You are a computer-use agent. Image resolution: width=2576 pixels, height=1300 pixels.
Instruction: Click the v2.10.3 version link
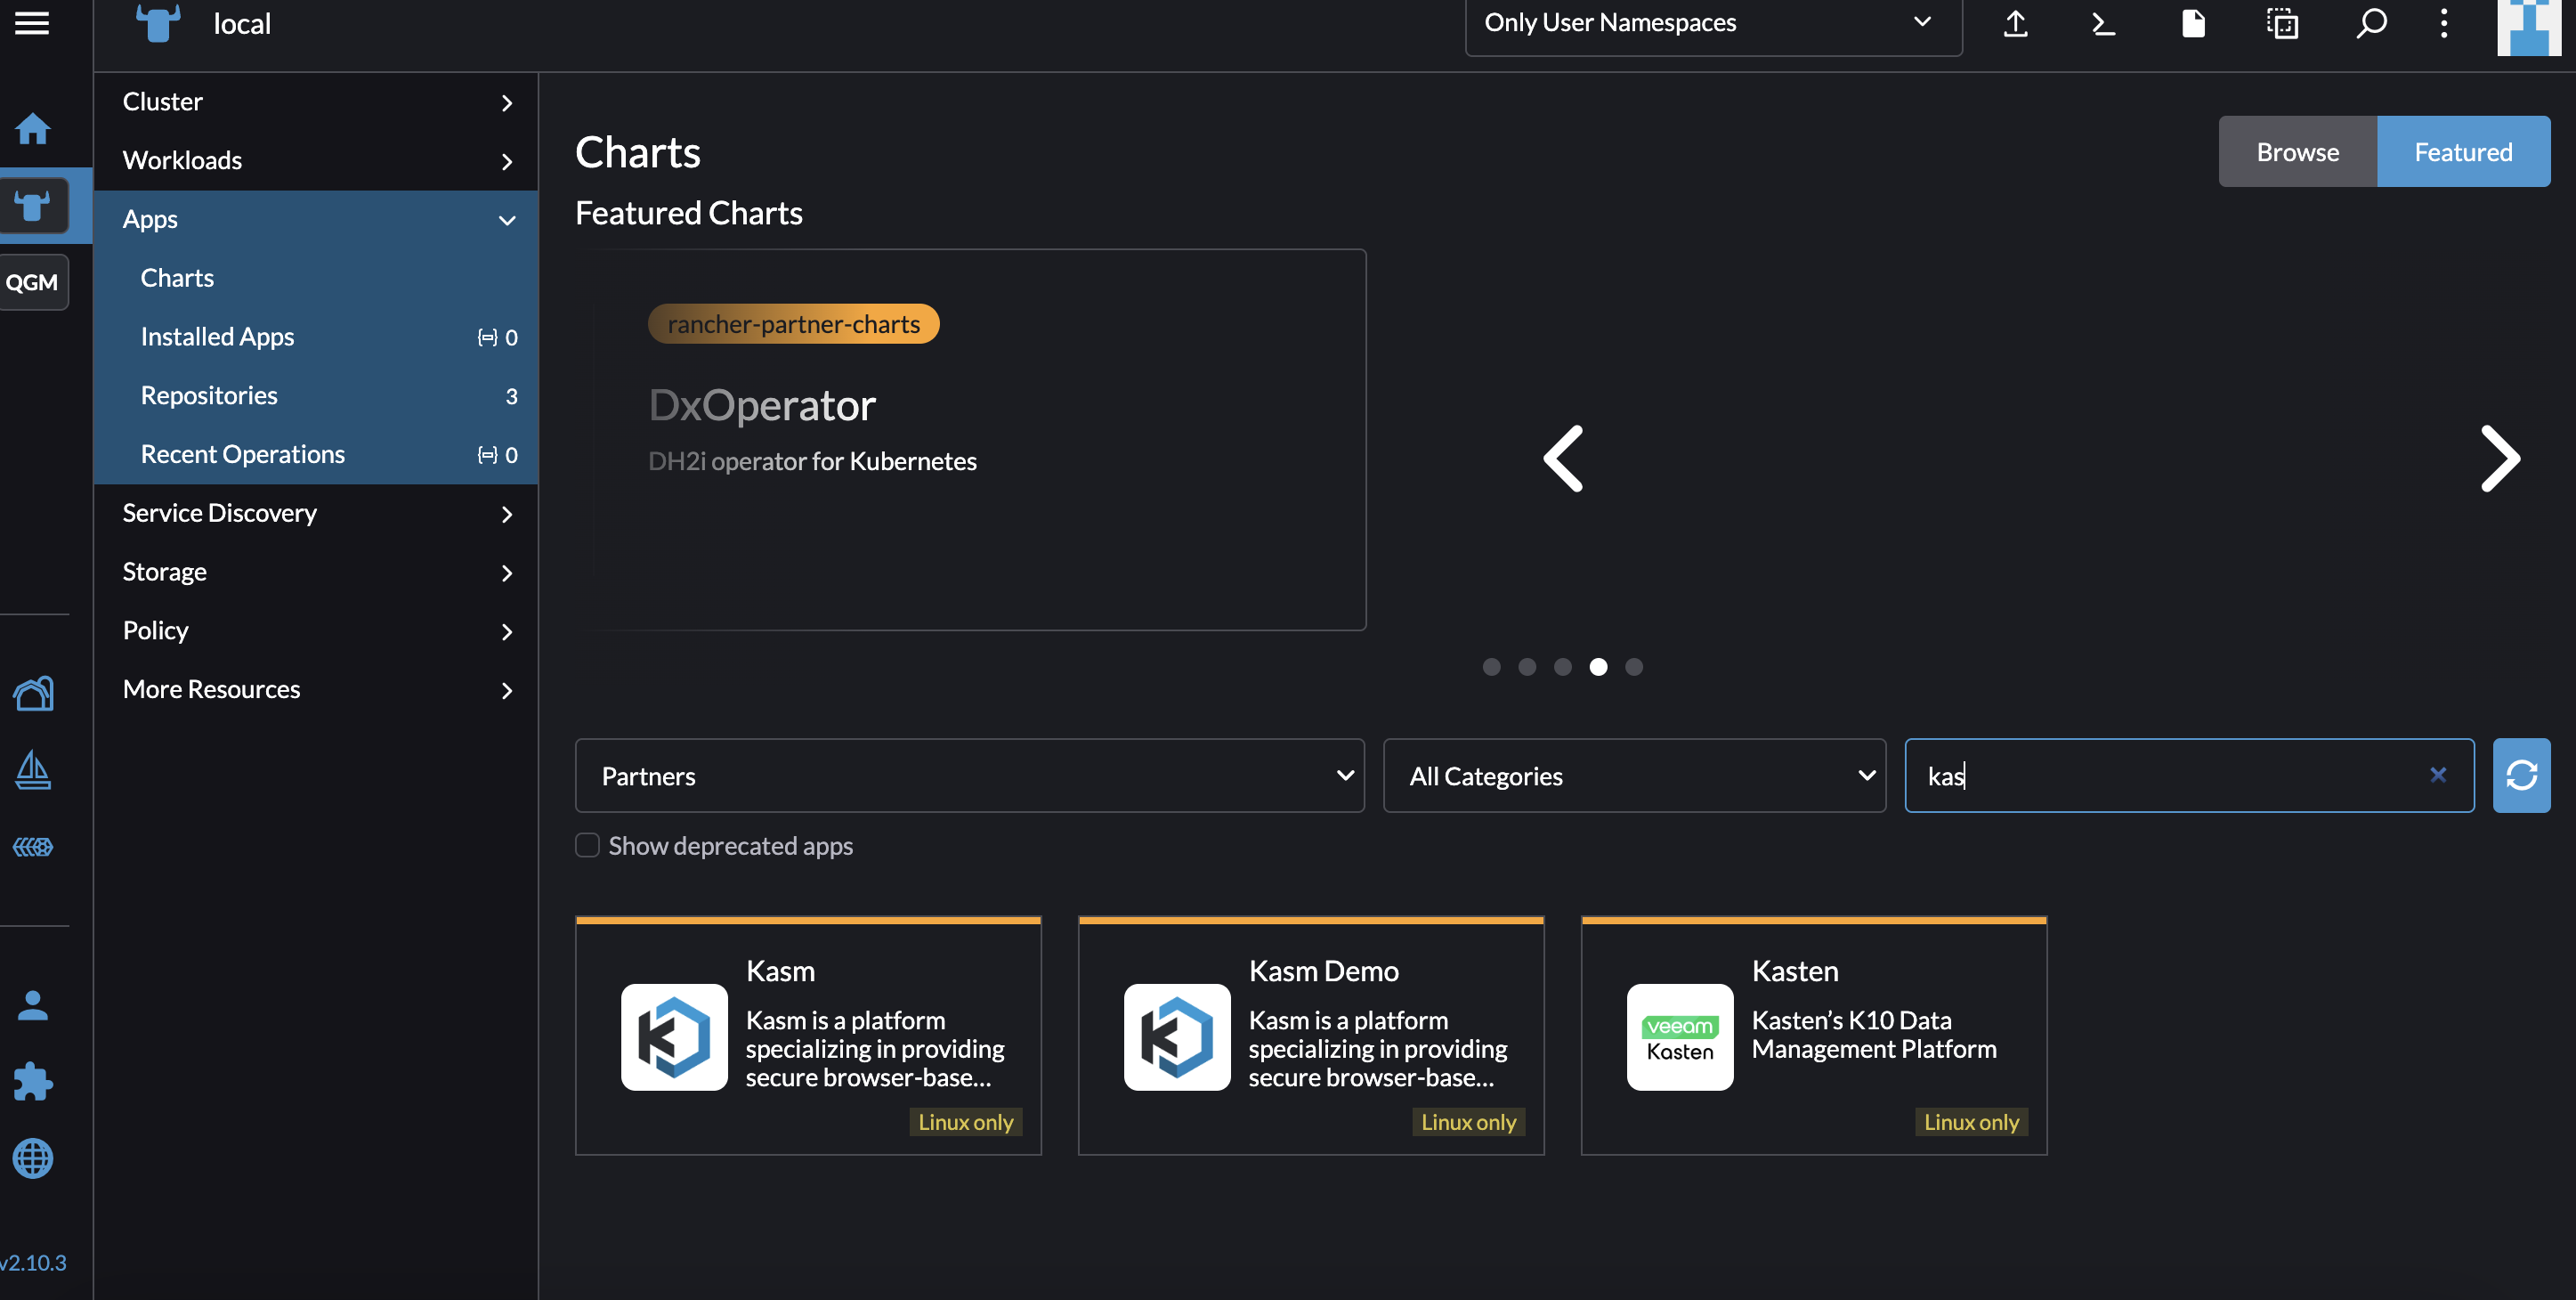tap(34, 1263)
